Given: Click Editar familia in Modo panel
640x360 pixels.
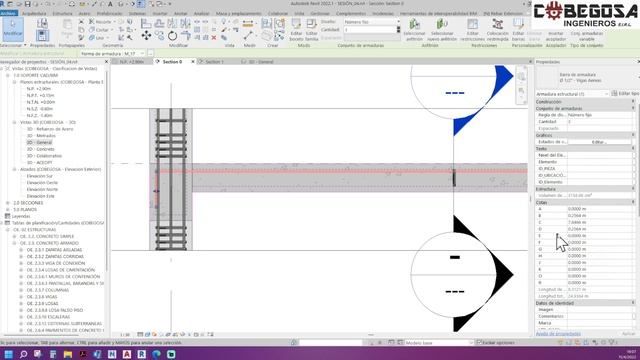Looking at the screenshot, I should point(311,30).
